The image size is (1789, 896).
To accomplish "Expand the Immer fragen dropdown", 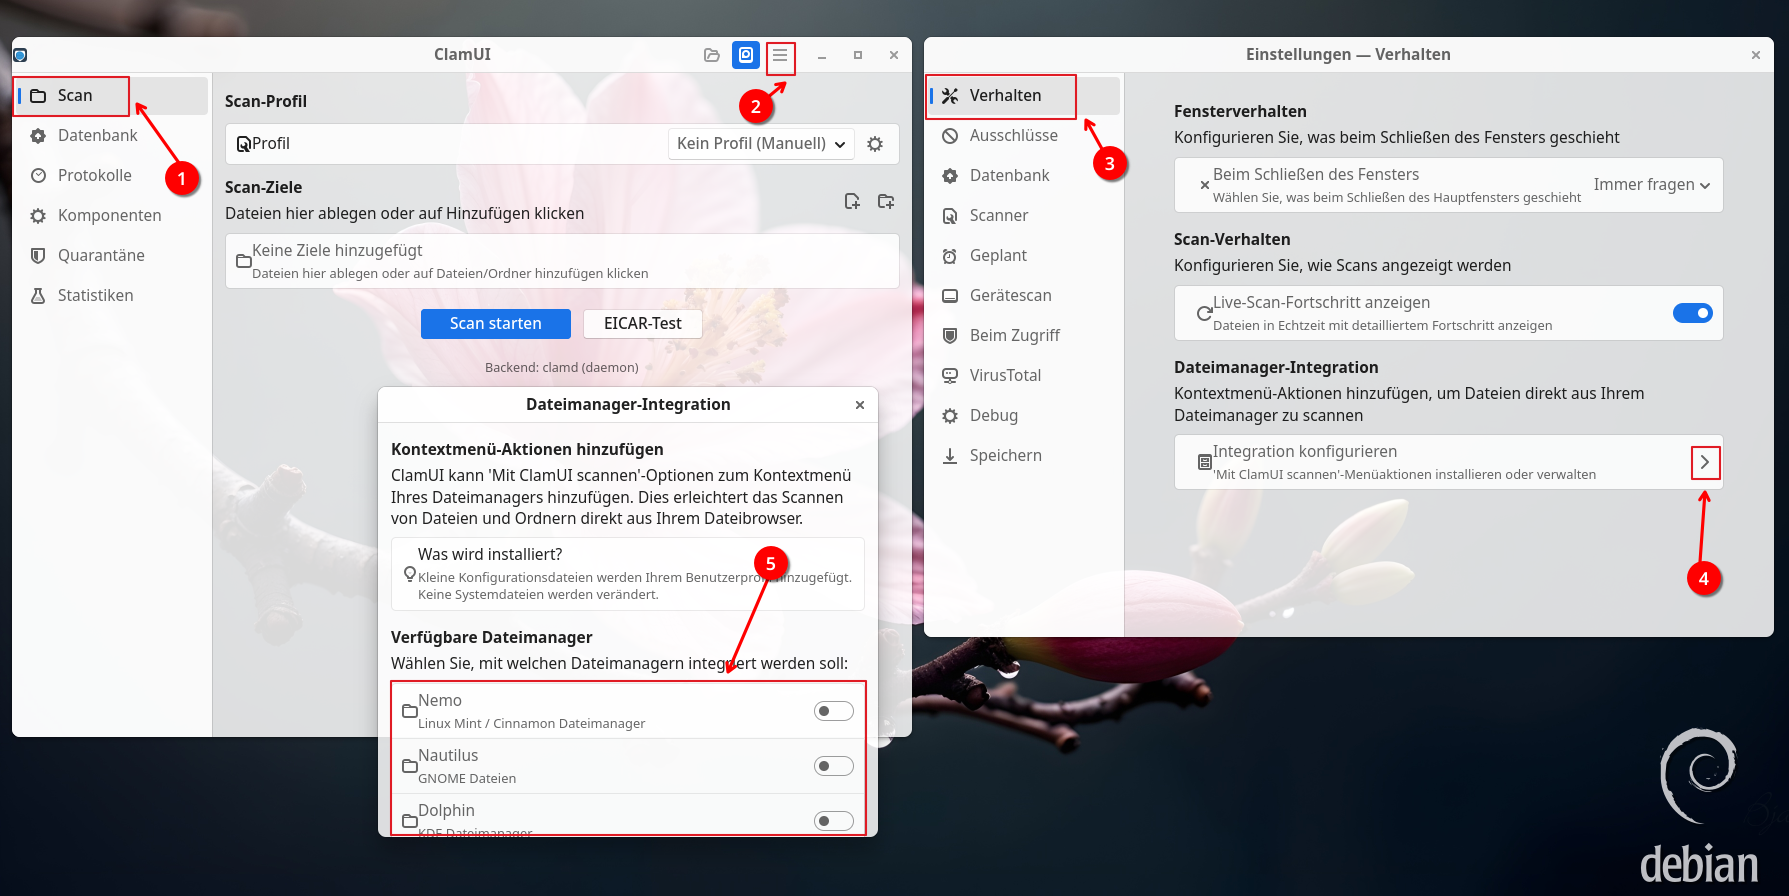I will click(x=1651, y=185).
